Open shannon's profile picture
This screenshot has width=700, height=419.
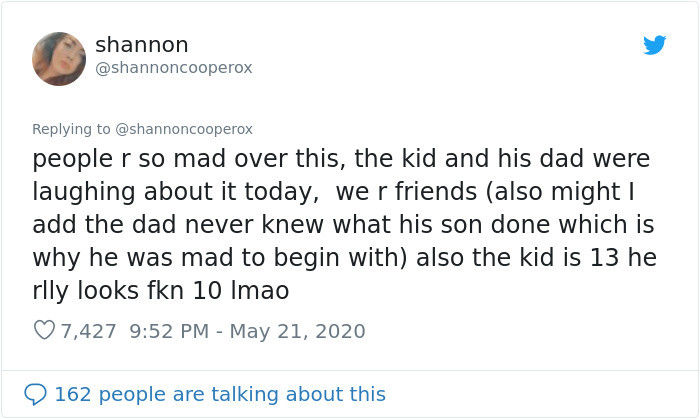coord(59,58)
